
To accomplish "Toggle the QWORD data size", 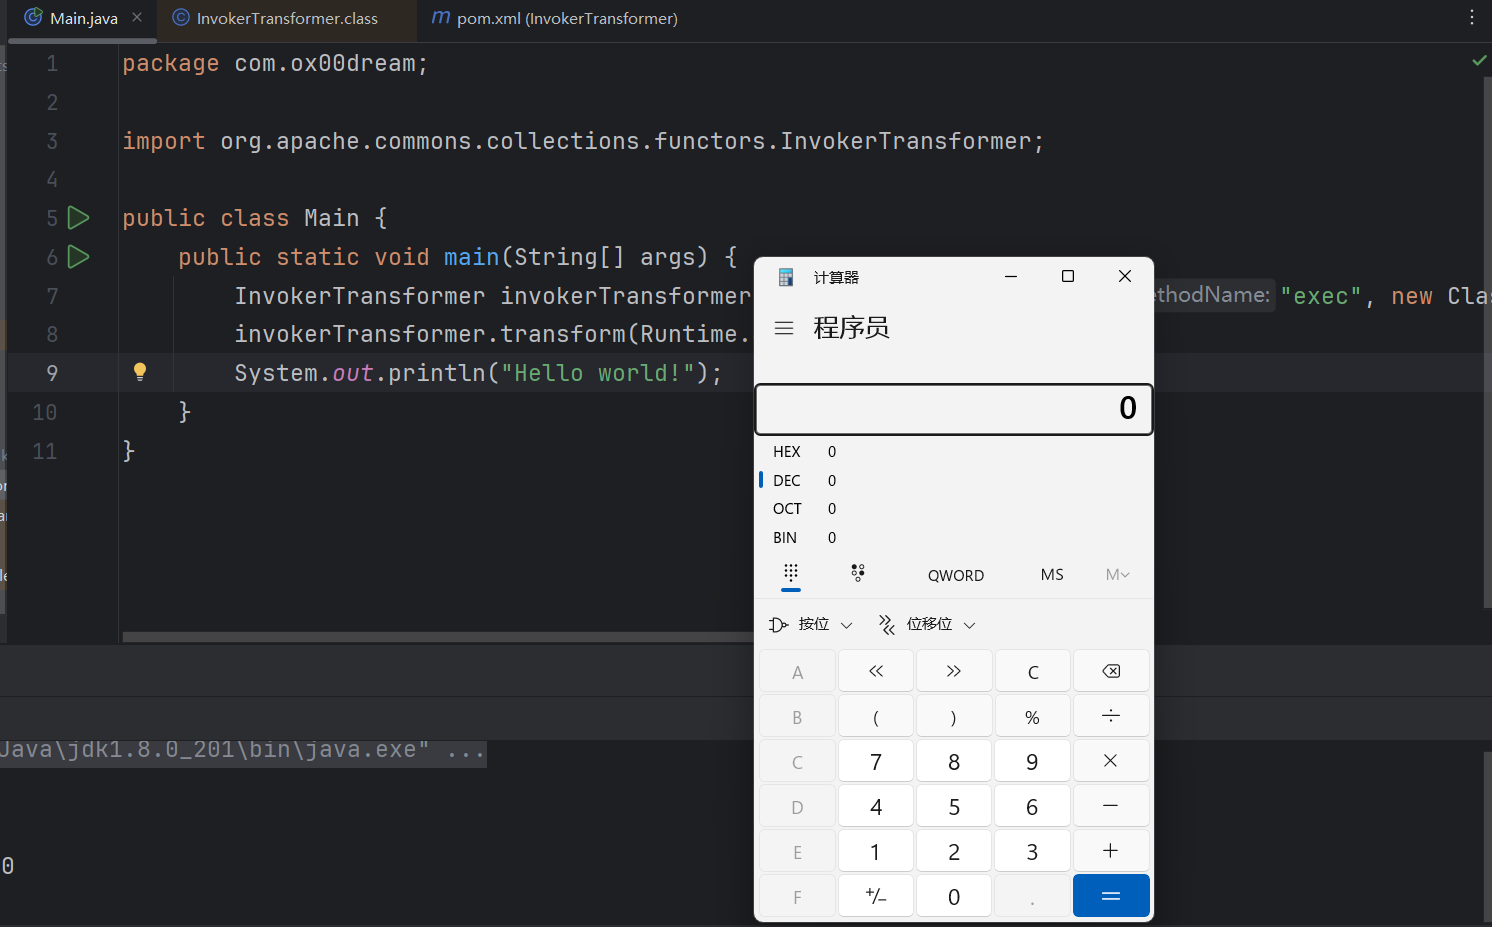I will (x=955, y=575).
